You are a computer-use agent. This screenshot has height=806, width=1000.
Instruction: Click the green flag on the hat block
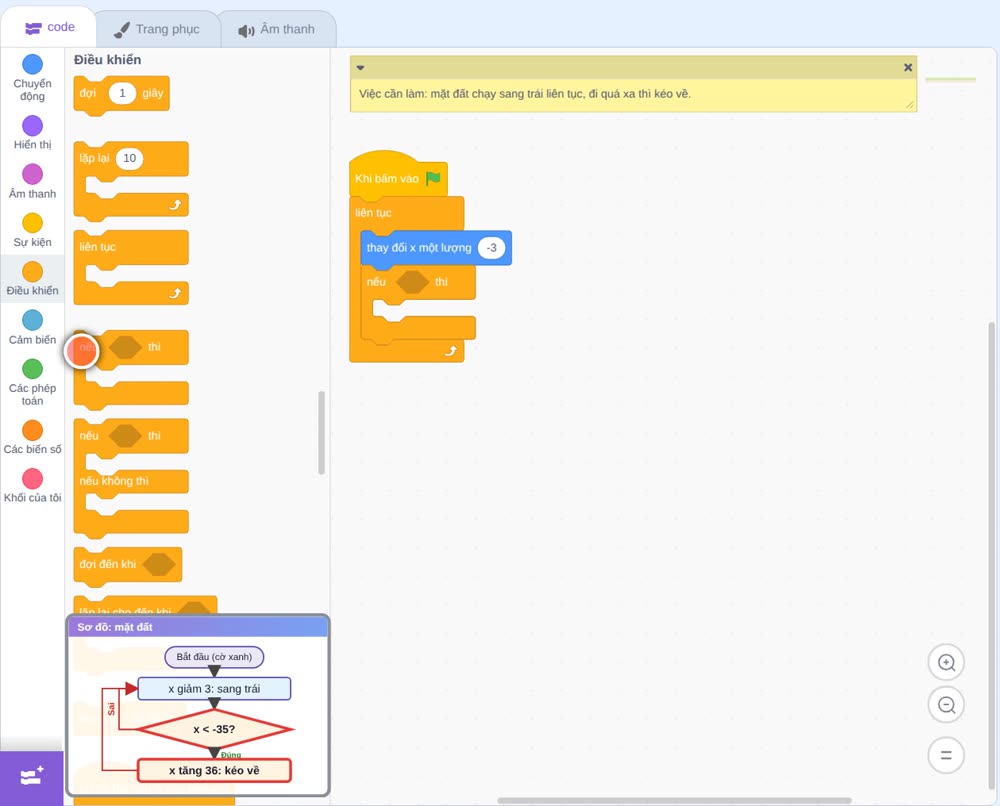coord(434,178)
